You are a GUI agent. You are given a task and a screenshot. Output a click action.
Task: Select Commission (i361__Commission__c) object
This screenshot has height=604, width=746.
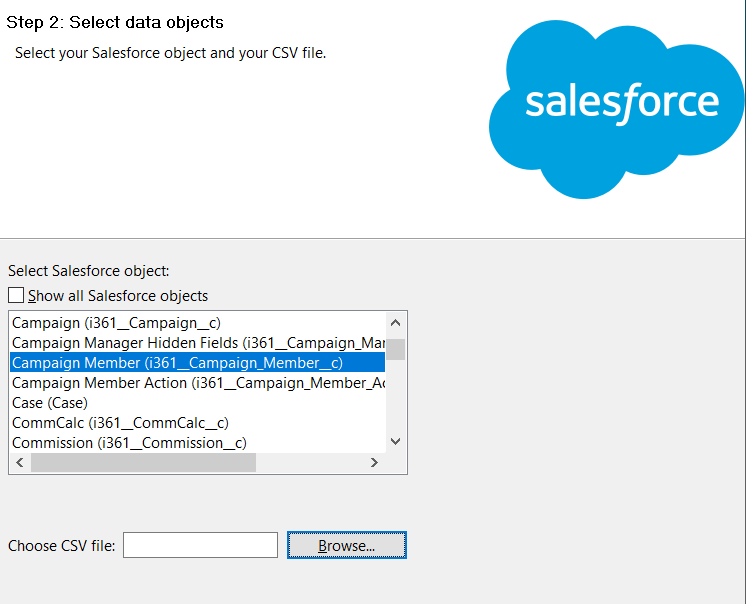pyautogui.click(x=197, y=443)
